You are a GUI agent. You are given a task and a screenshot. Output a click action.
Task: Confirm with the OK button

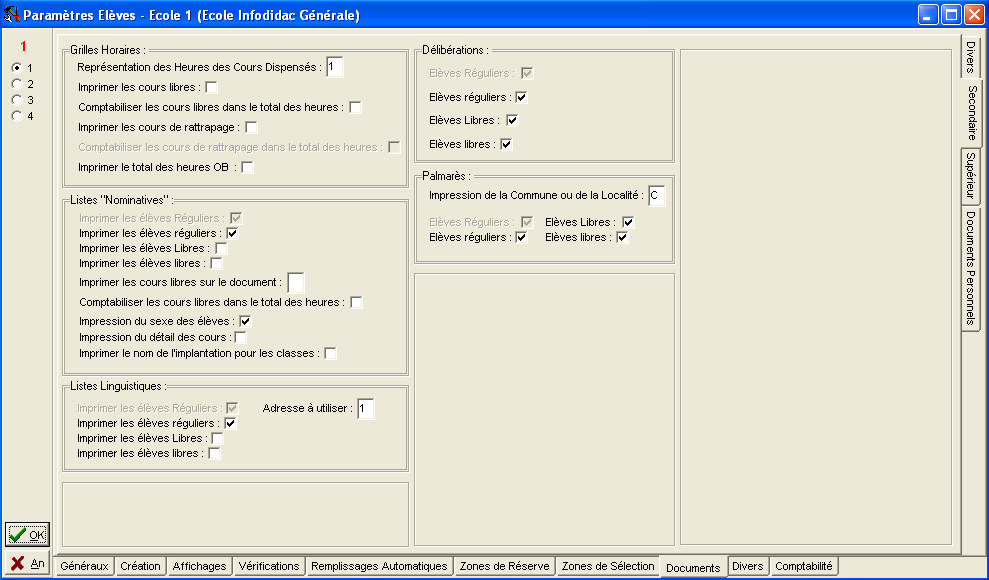(x=27, y=535)
